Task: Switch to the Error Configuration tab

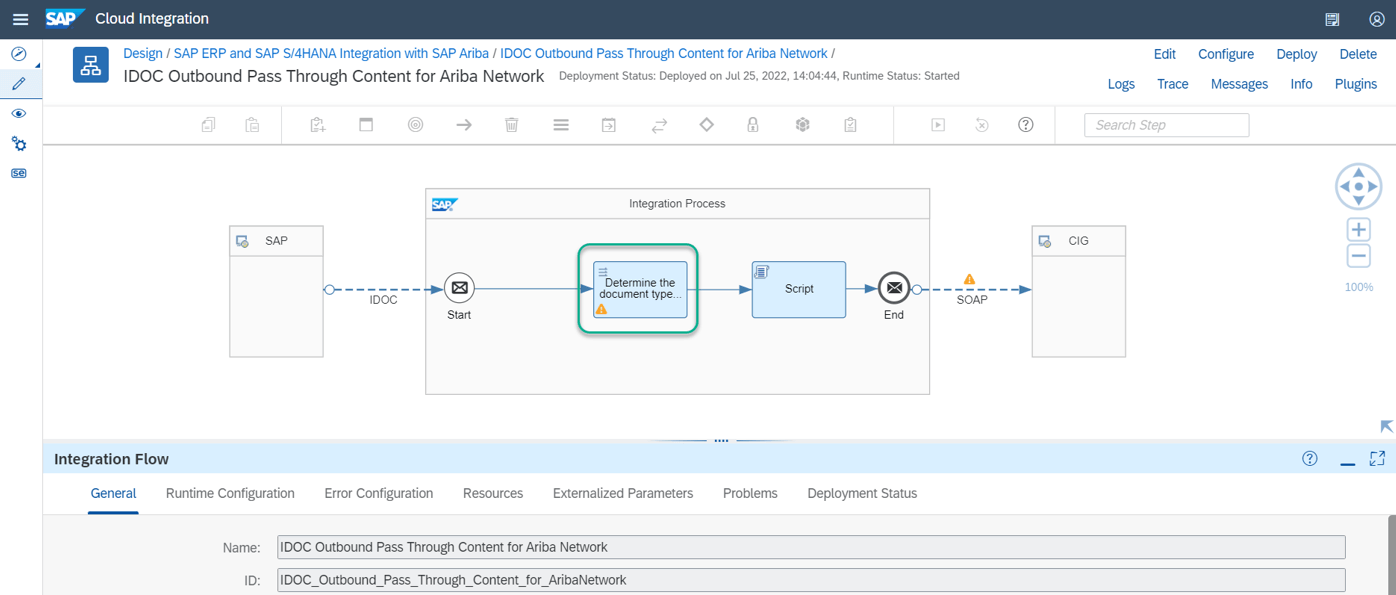Action: point(379,493)
